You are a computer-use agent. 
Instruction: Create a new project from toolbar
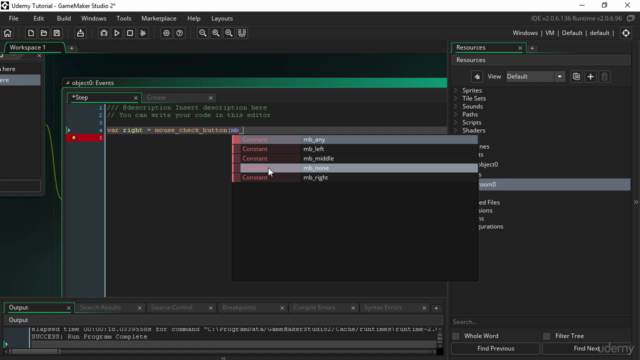tap(31, 33)
